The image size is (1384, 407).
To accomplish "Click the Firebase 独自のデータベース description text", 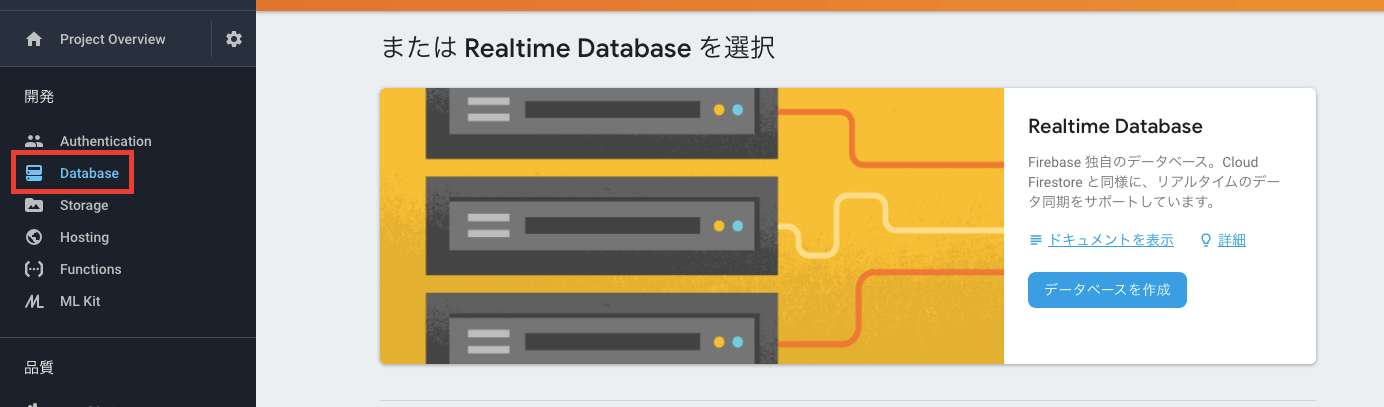I will pos(1155,181).
